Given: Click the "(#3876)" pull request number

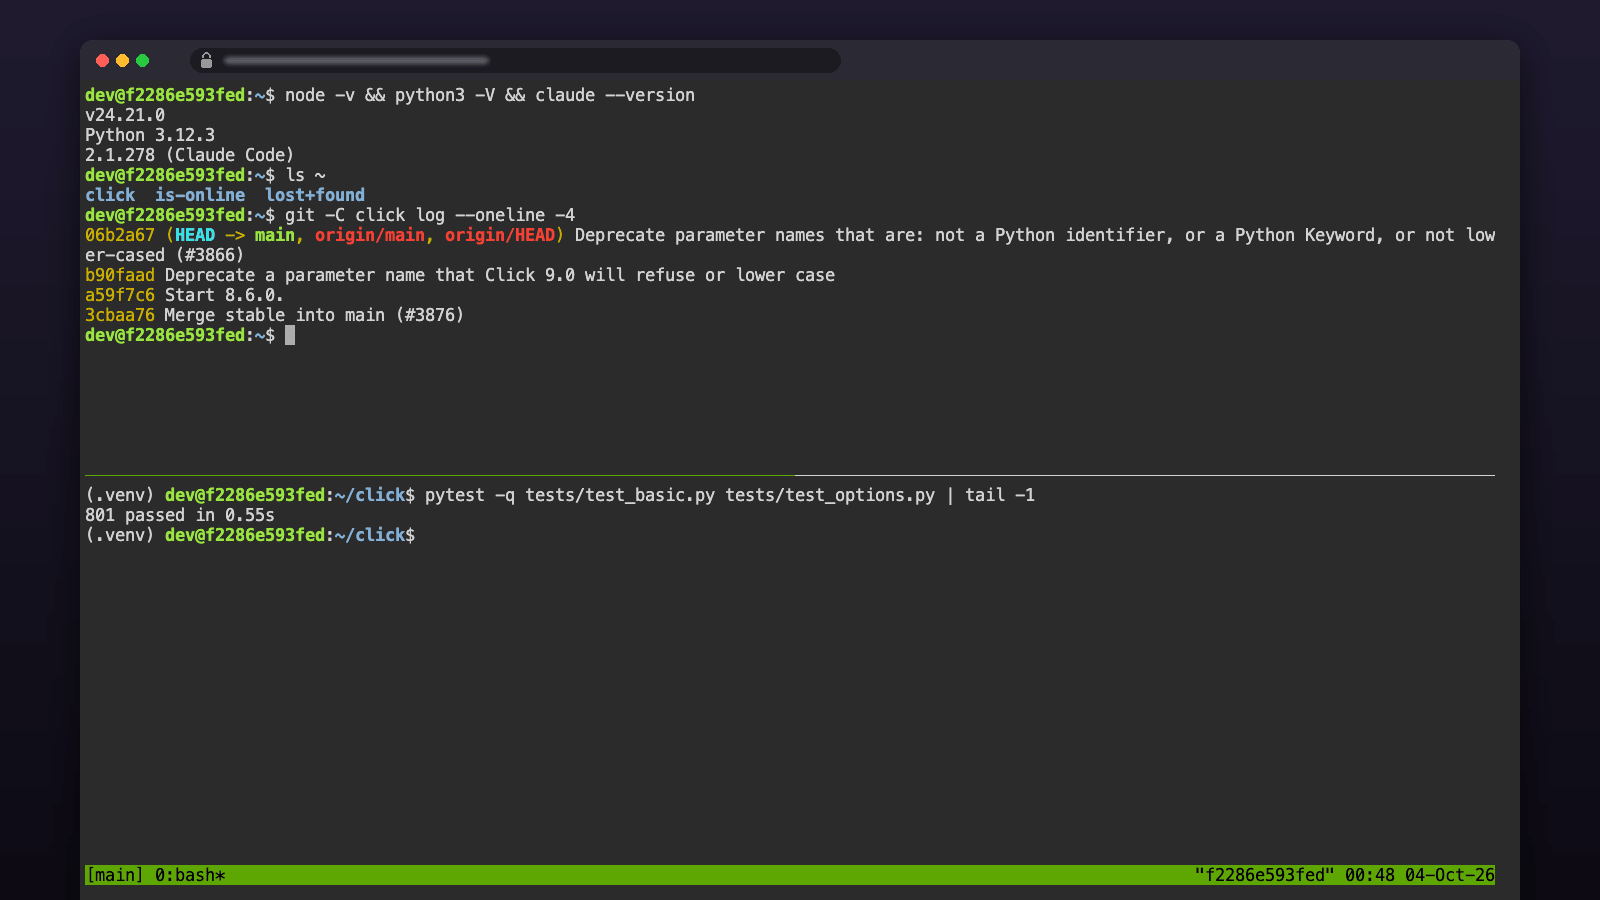Looking at the screenshot, I should (430, 315).
